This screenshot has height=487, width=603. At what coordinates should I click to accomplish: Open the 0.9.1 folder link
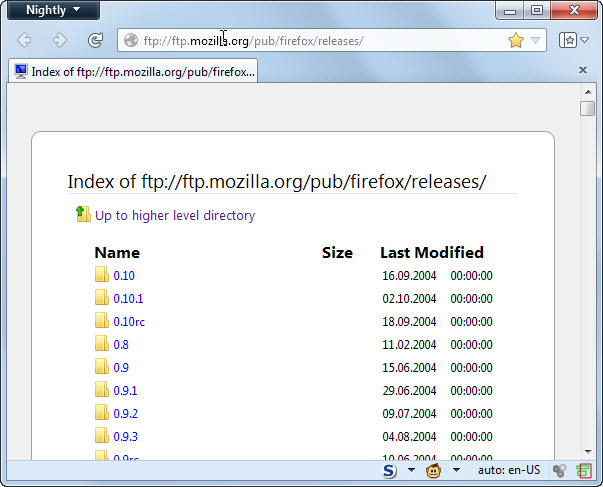[125, 391]
